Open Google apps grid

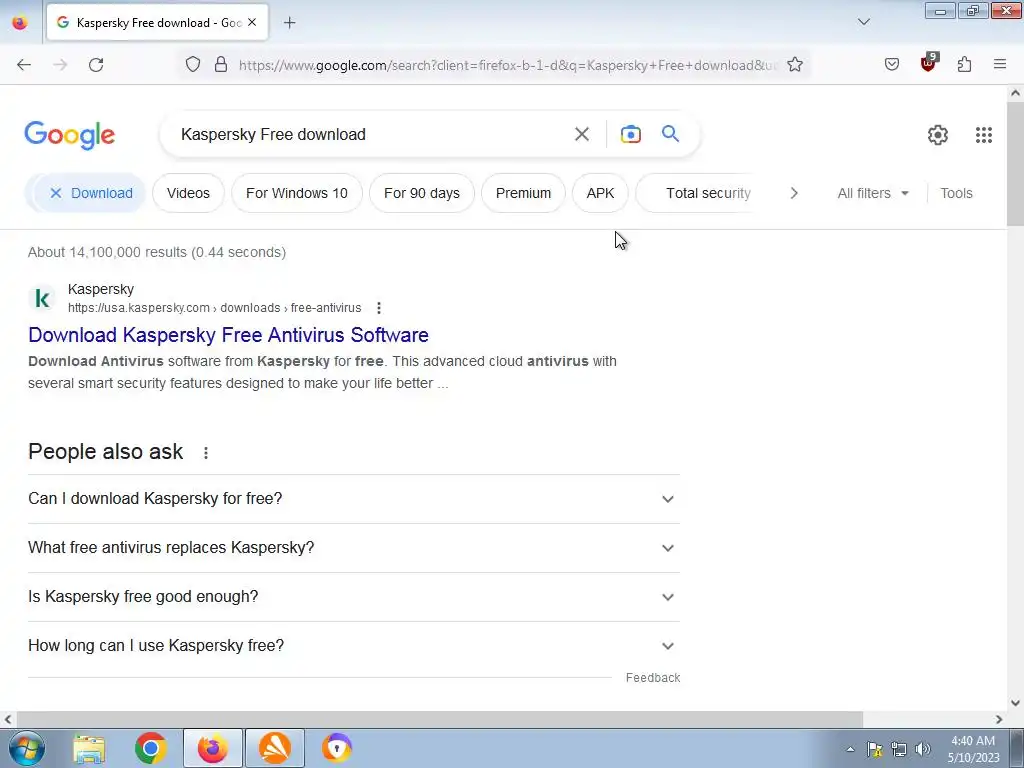coord(984,135)
